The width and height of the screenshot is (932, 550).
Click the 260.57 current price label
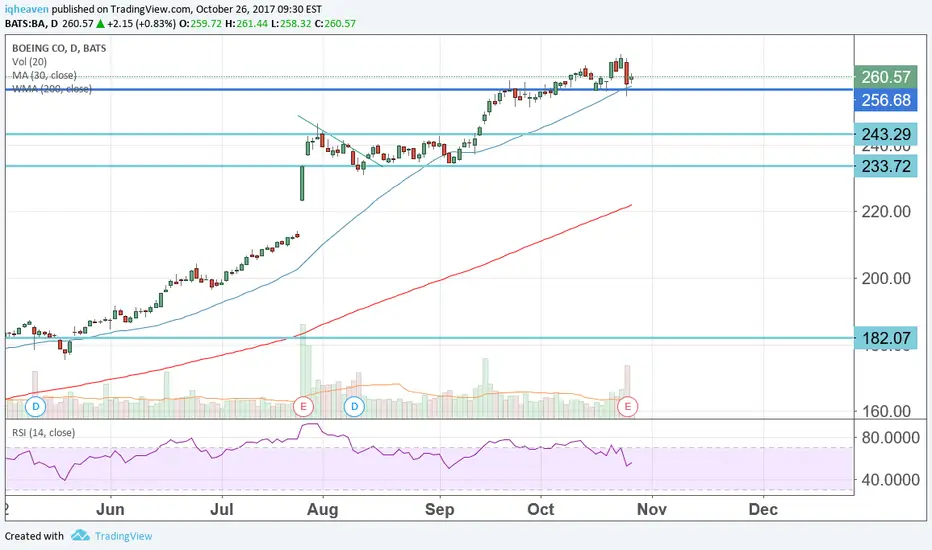pos(886,77)
